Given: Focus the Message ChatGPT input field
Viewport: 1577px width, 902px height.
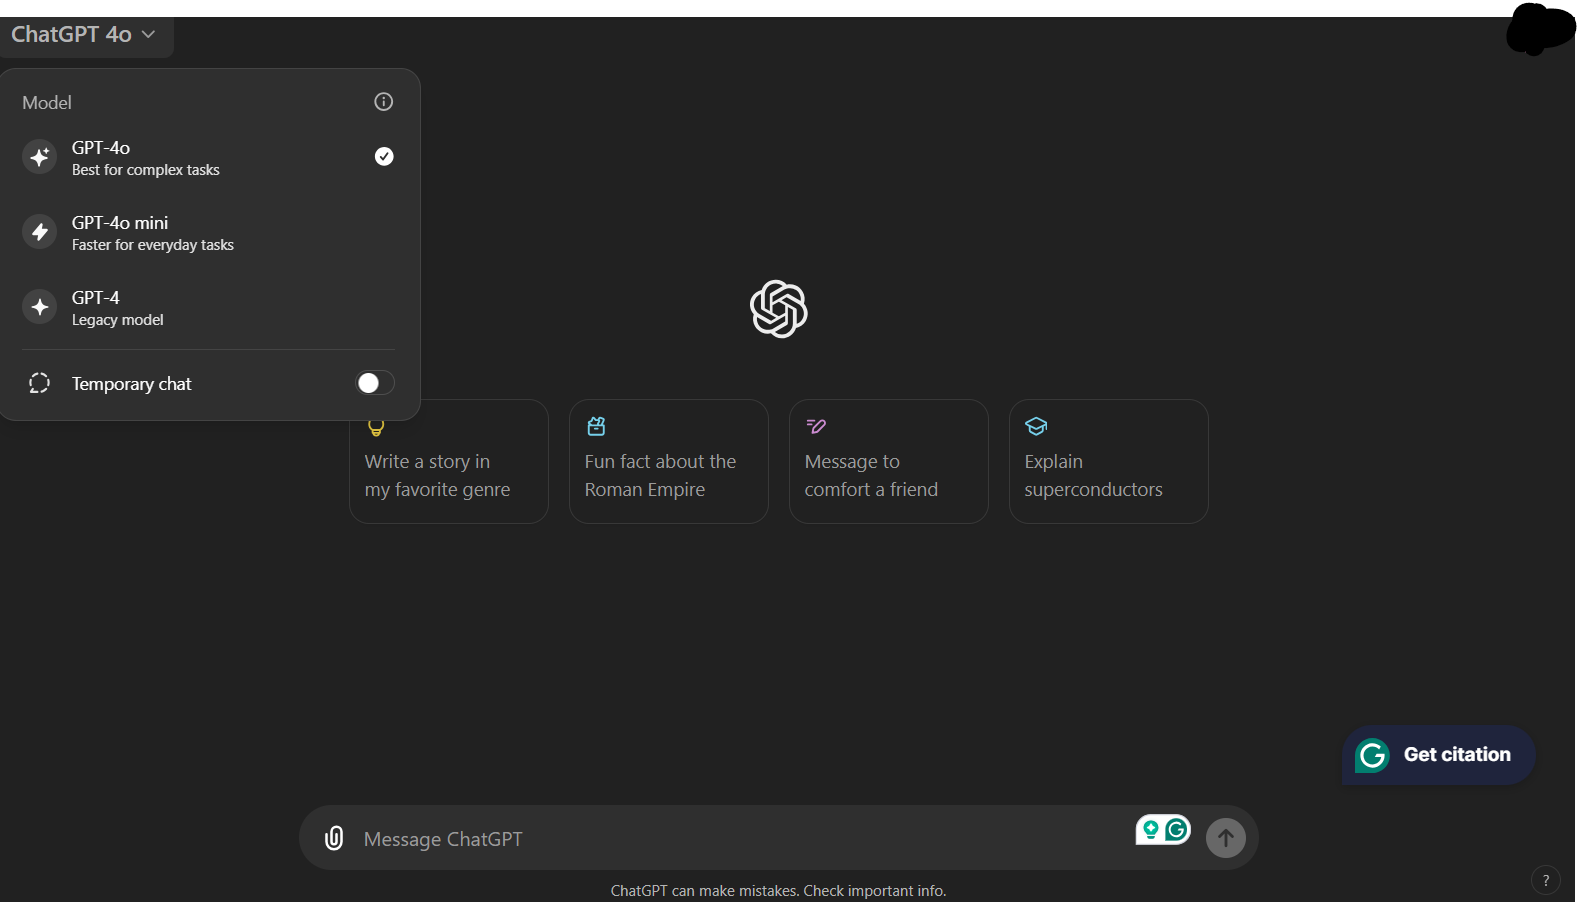Looking at the screenshot, I should point(740,839).
